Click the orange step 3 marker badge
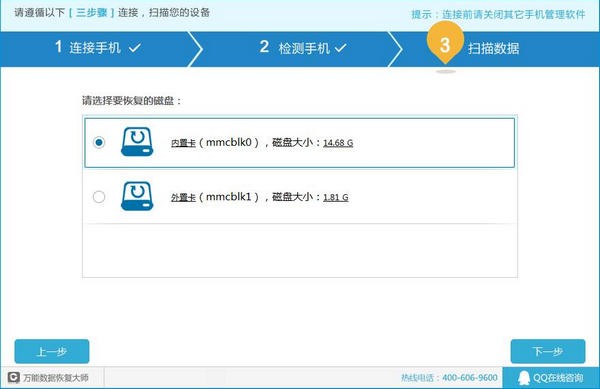This screenshot has width=600, height=389. click(445, 43)
